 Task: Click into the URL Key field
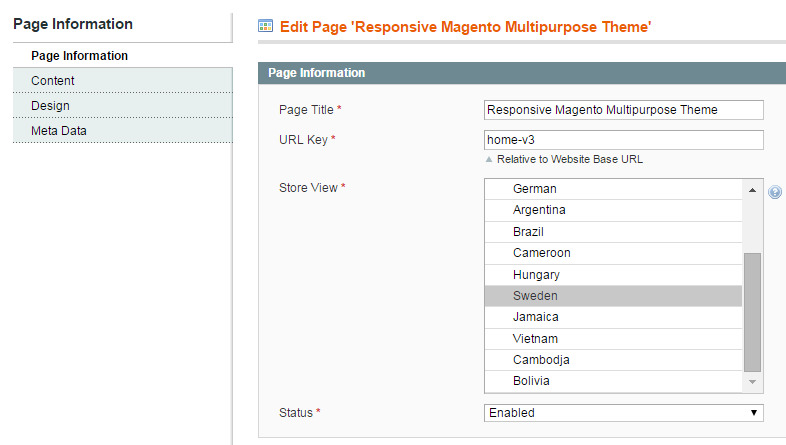(x=624, y=140)
